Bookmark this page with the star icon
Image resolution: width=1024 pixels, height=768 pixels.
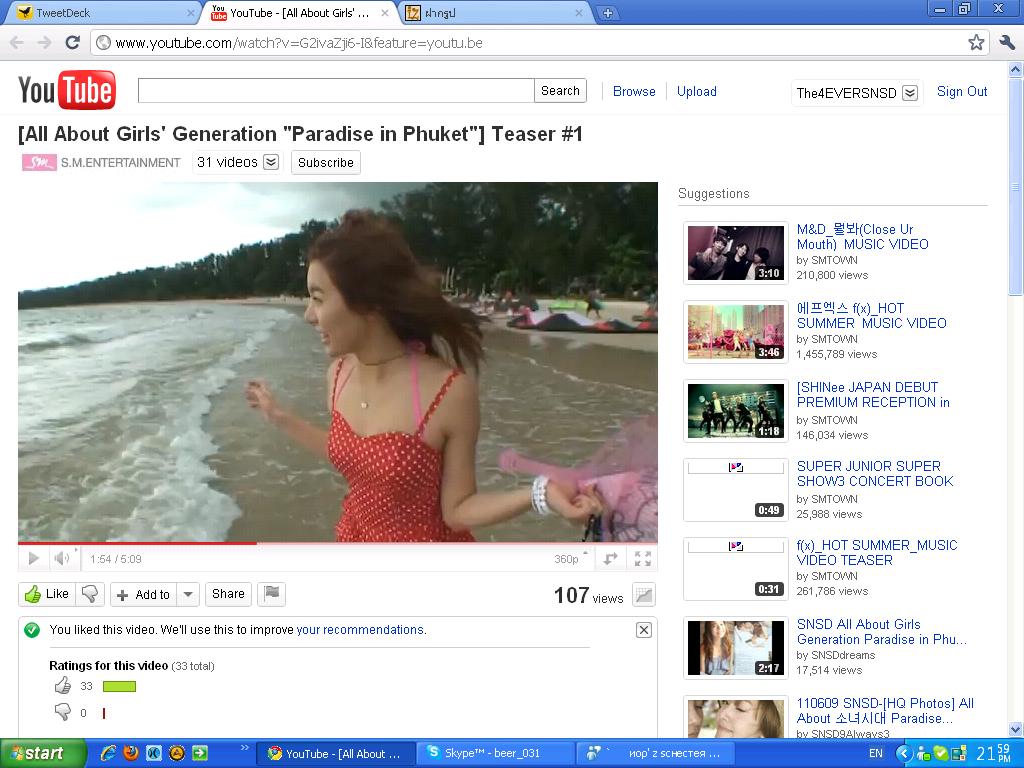976,43
